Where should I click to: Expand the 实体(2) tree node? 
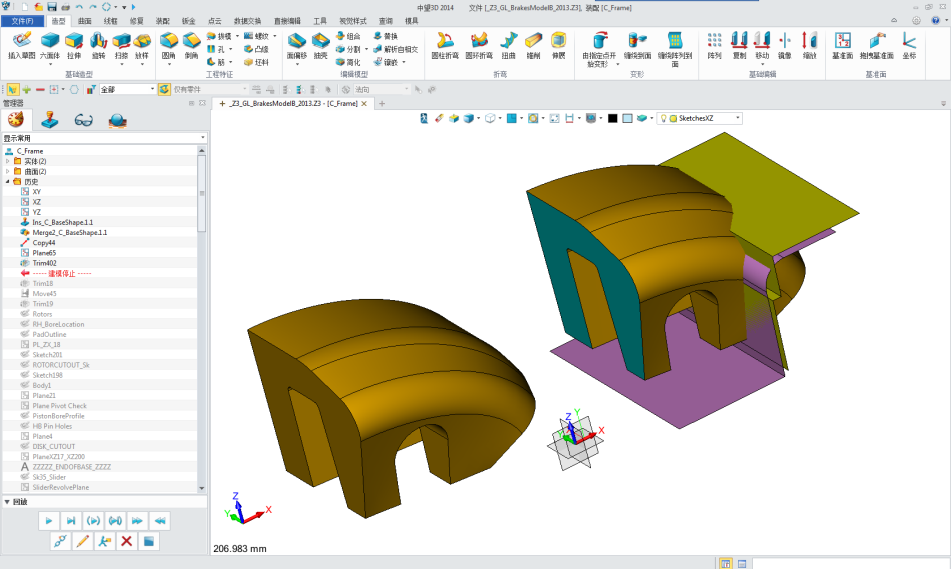[x=8, y=161]
